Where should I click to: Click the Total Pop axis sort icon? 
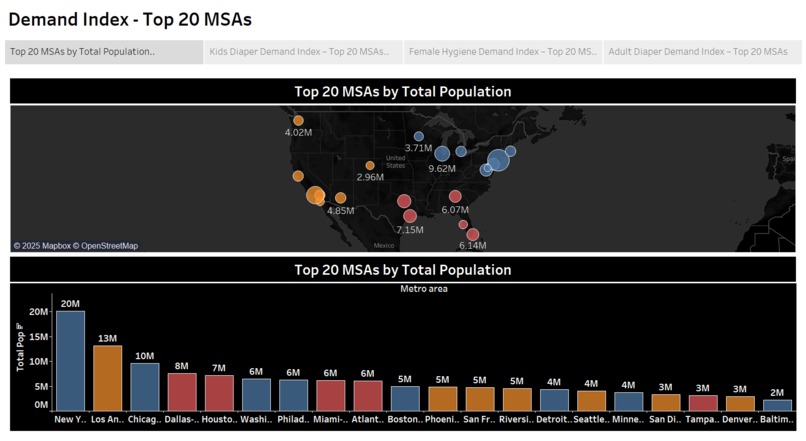click(20, 325)
